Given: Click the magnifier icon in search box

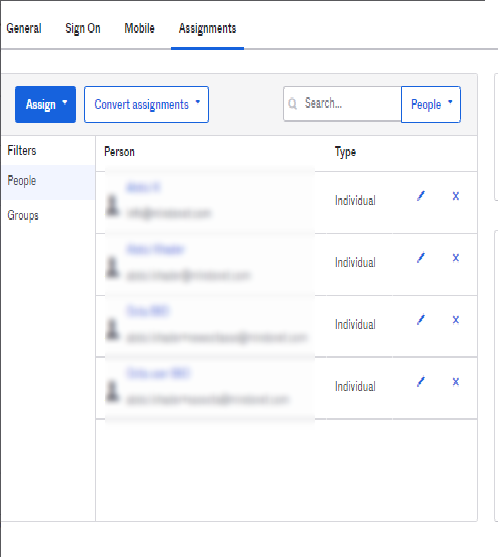Looking at the screenshot, I should tap(292, 104).
